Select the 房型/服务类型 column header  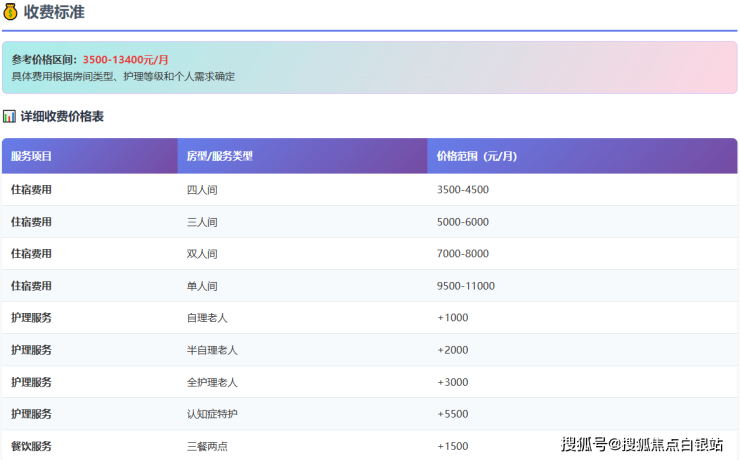[x=219, y=156]
